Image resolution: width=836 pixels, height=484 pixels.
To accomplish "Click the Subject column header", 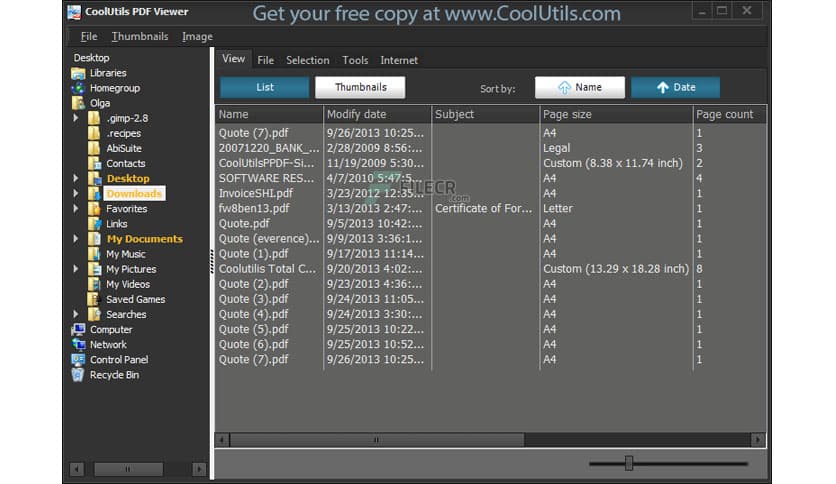I will pyautogui.click(x=486, y=114).
